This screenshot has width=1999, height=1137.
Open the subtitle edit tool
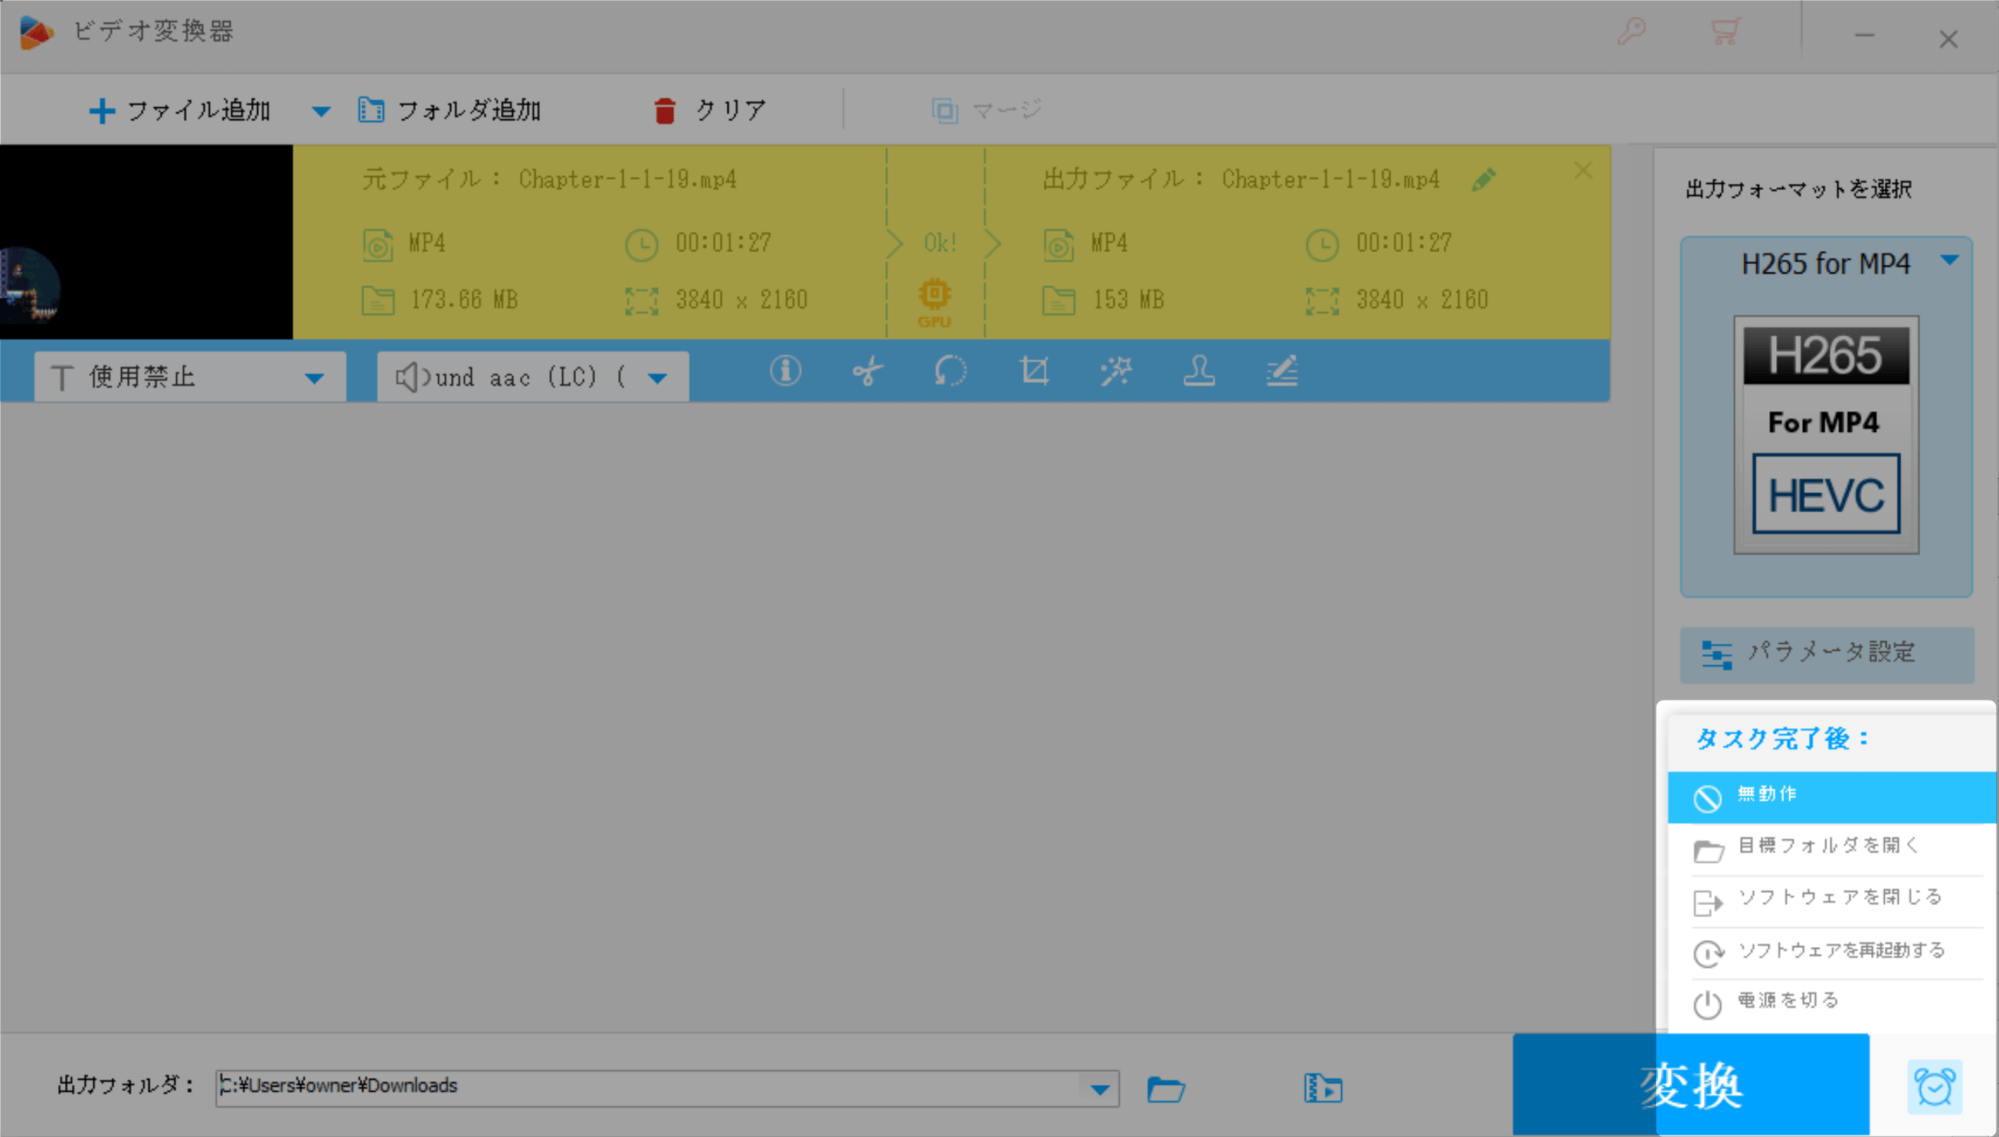click(x=1282, y=371)
